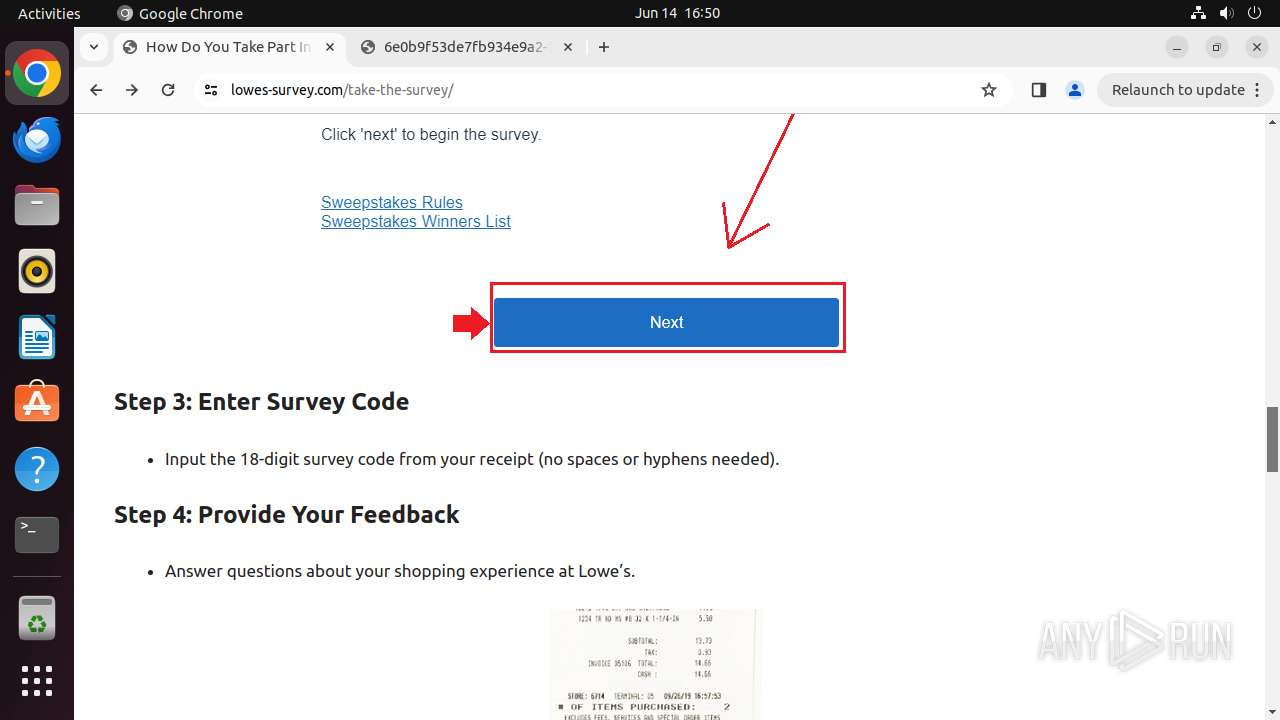This screenshot has width=1280, height=720.
Task: Go forward to next page
Action: (132, 90)
